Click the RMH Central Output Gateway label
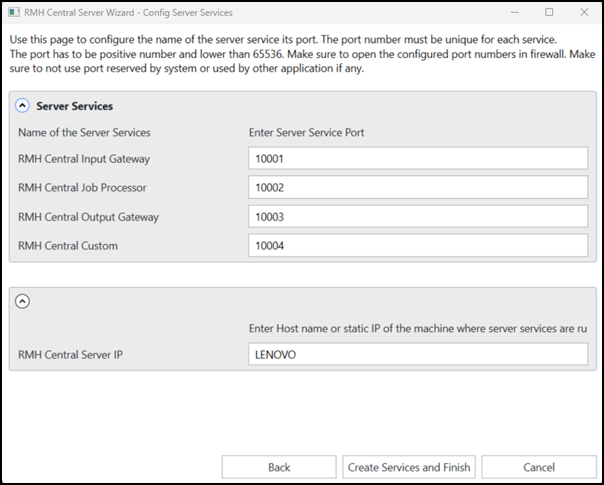This screenshot has height=485, width=604. click(88, 217)
